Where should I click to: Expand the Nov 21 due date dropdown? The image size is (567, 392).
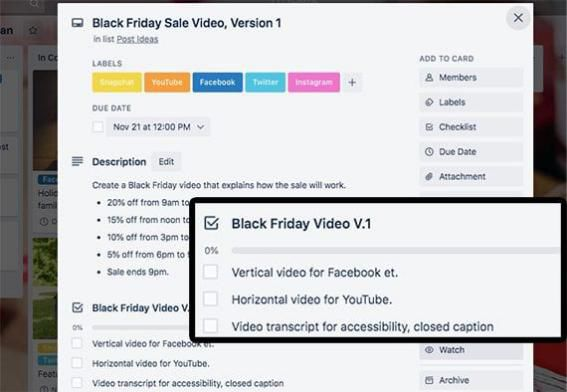tap(158, 127)
